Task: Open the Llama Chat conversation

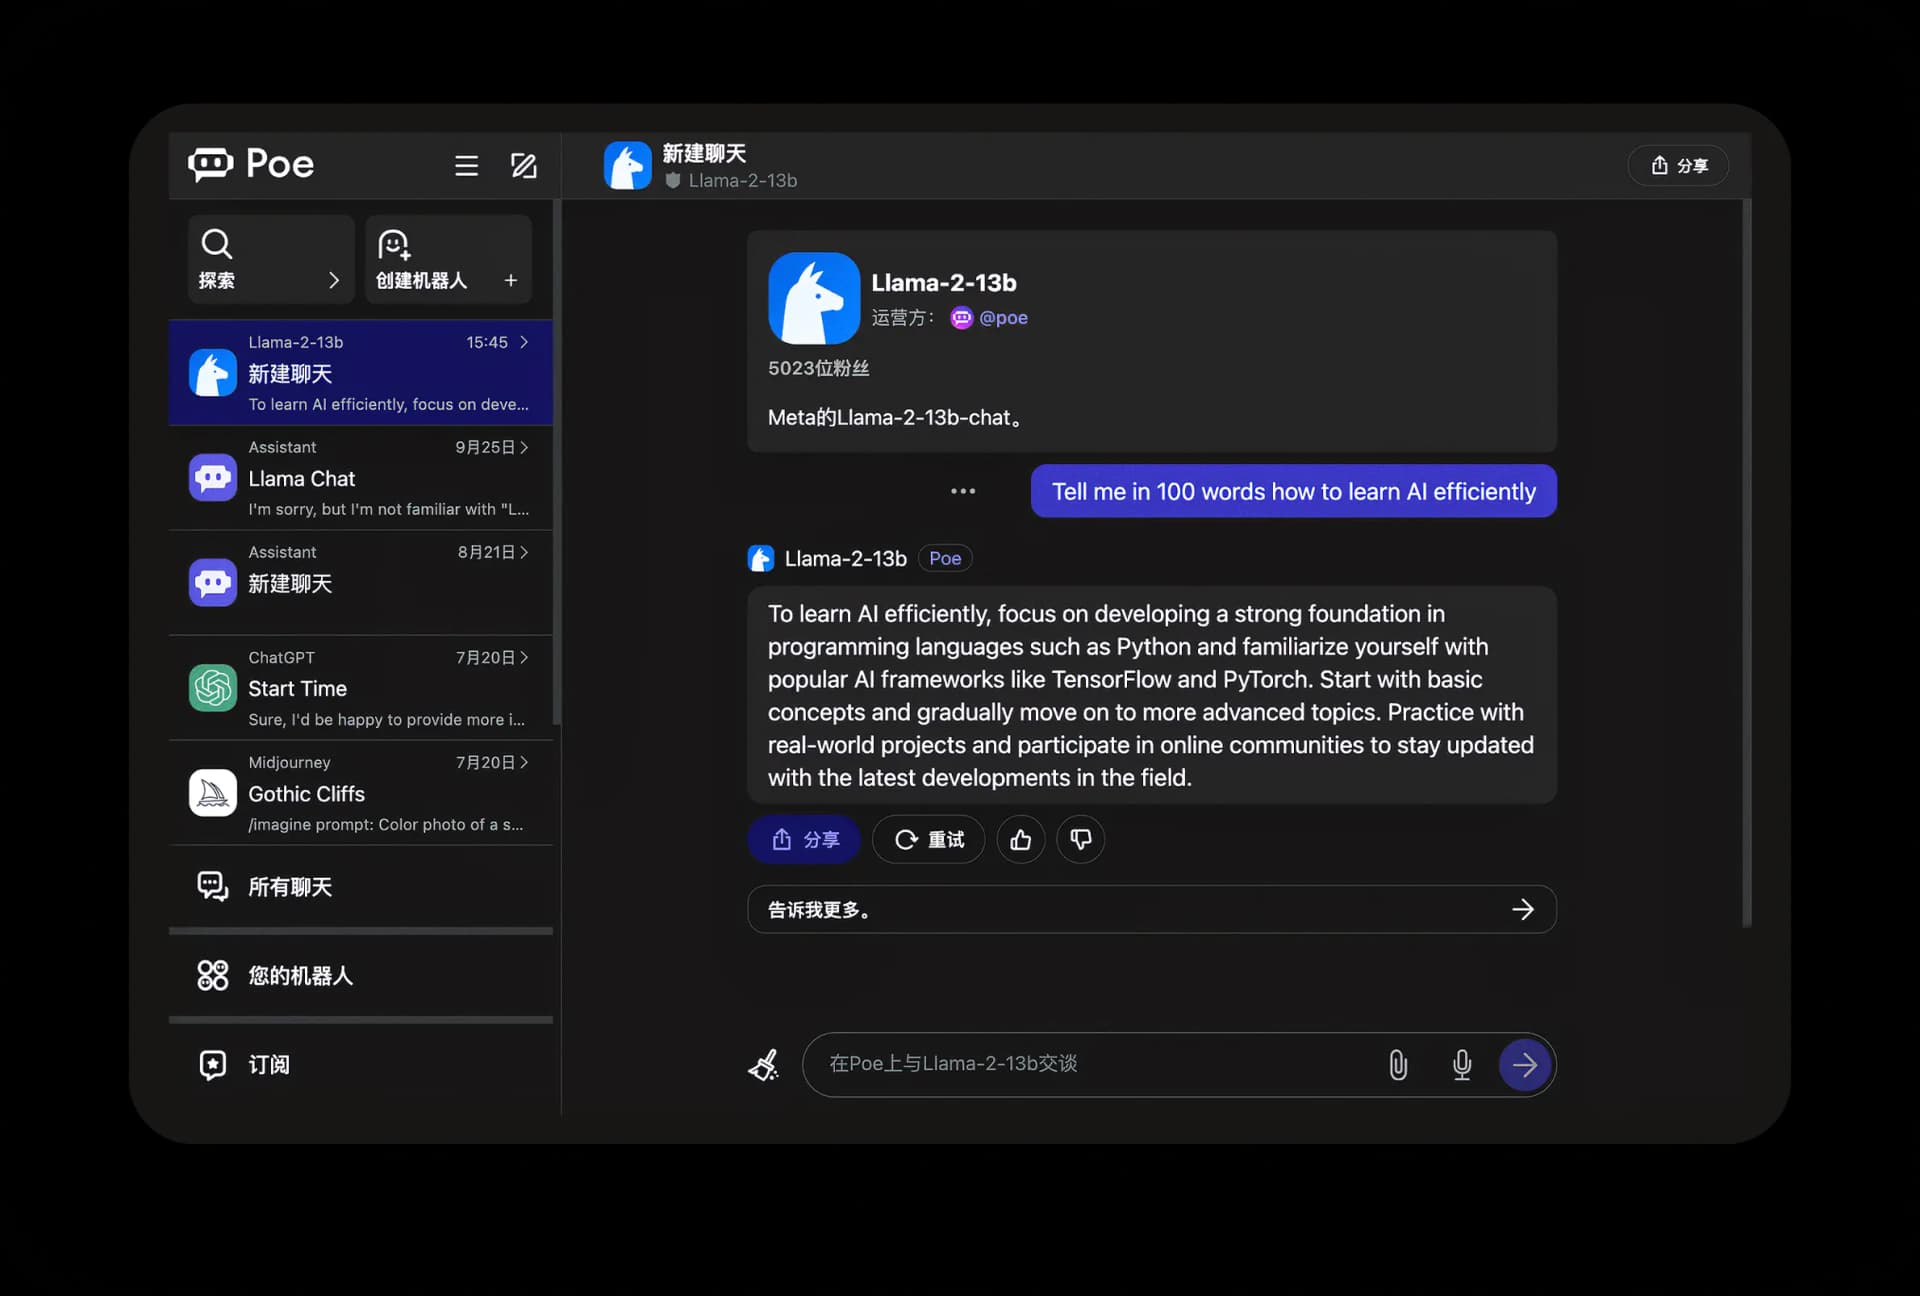Action: (x=361, y=478)
